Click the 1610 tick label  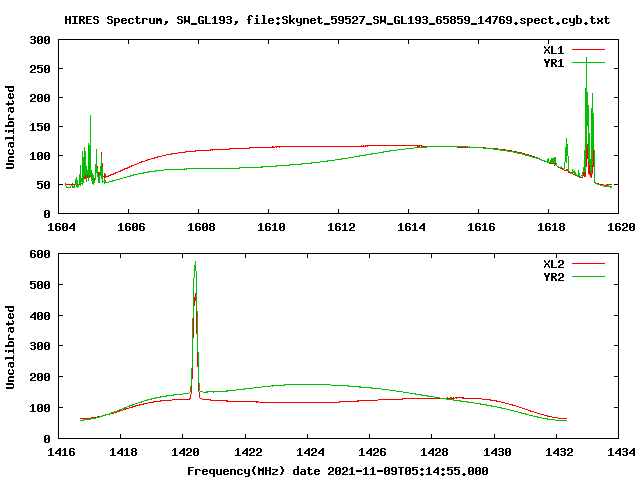pyautogui.click(x=271, y=227)
